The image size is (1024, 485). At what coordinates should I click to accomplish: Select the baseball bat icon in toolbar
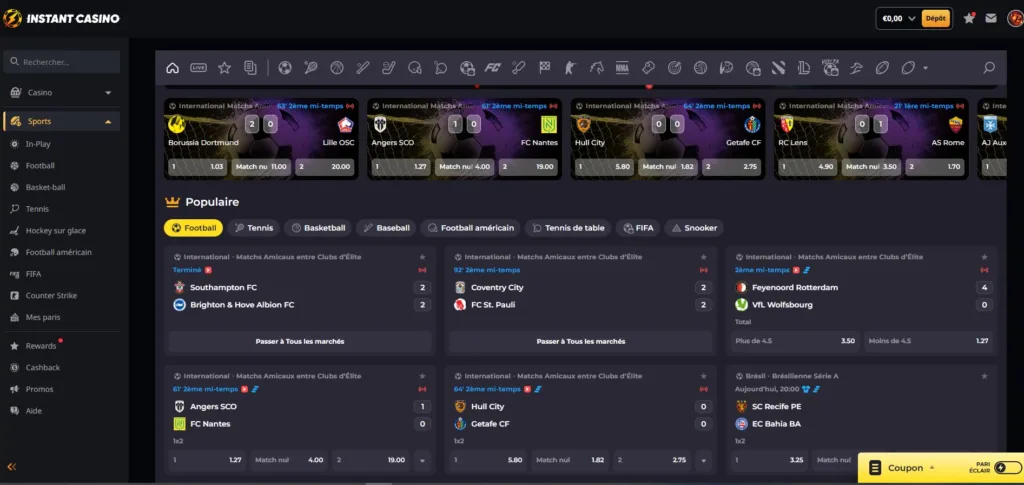[363, 67]
